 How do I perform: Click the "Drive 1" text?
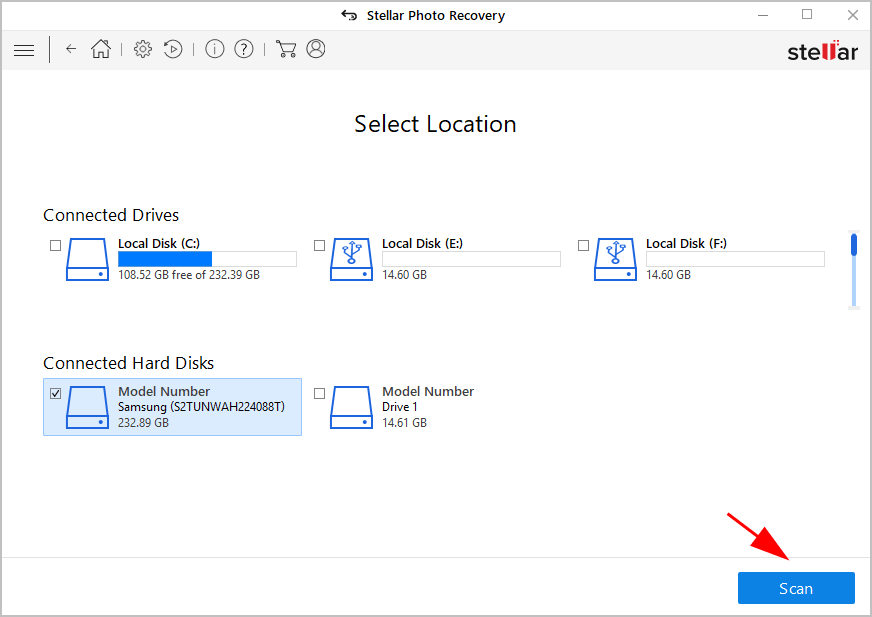click(x=400, y=407)
